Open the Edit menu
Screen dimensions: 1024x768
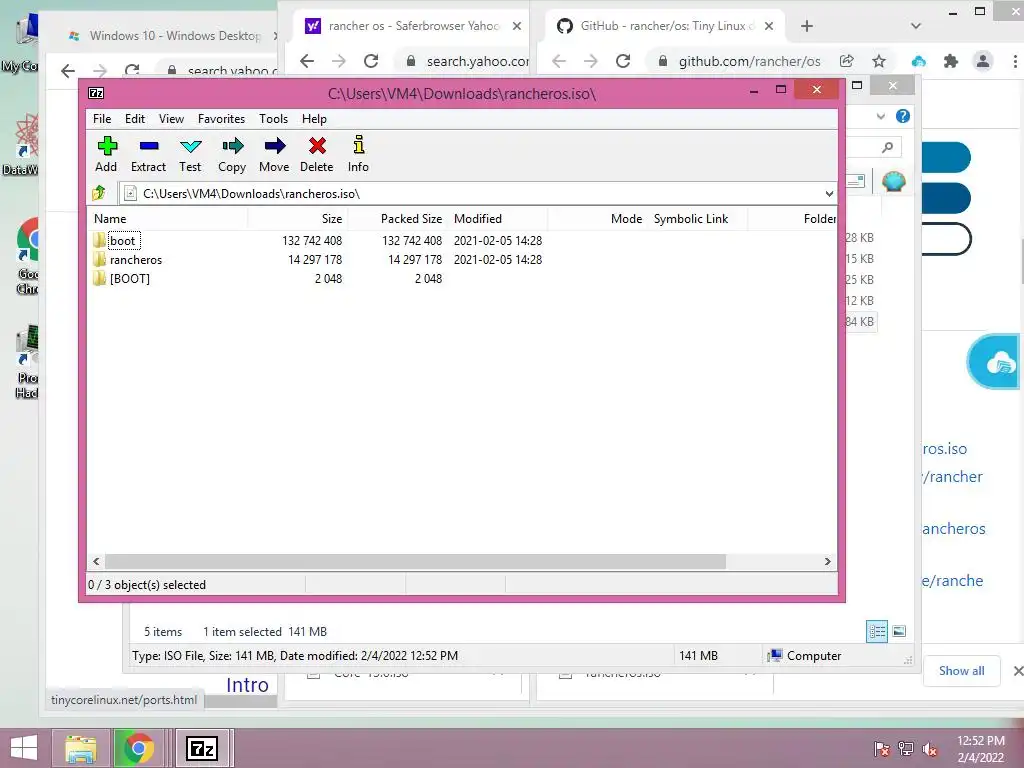point(135,119)
